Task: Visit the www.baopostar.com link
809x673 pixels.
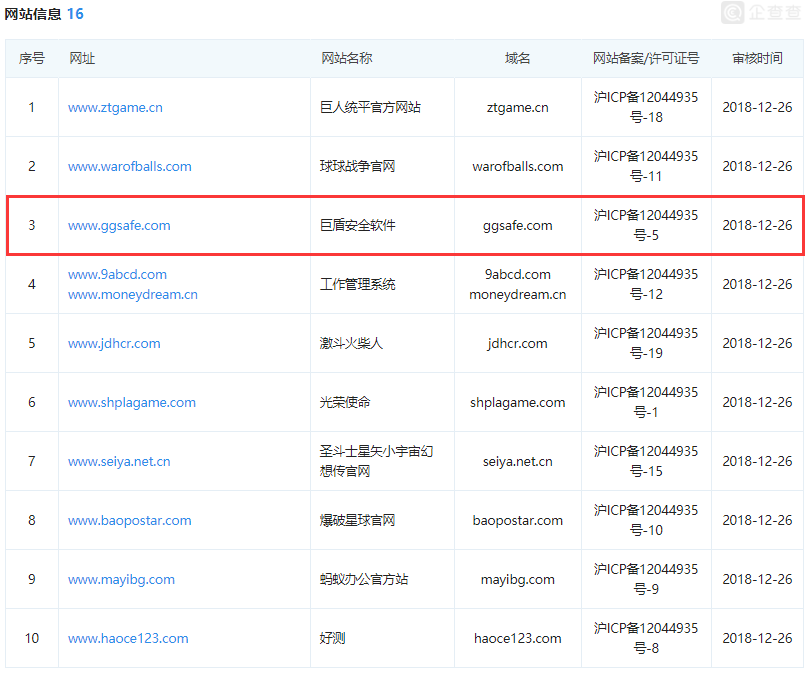Action: [129, 520]
